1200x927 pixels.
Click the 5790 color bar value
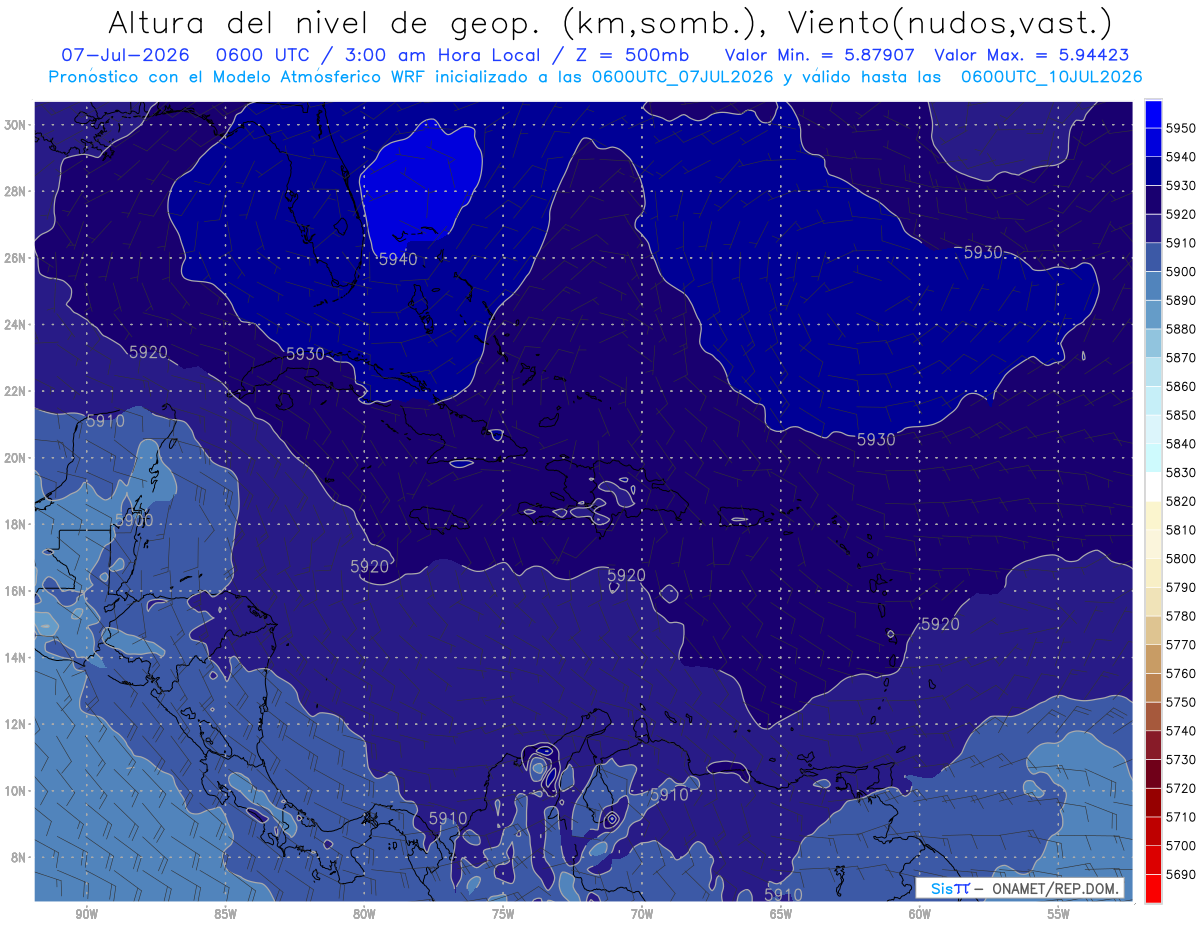pos(1181,587)
